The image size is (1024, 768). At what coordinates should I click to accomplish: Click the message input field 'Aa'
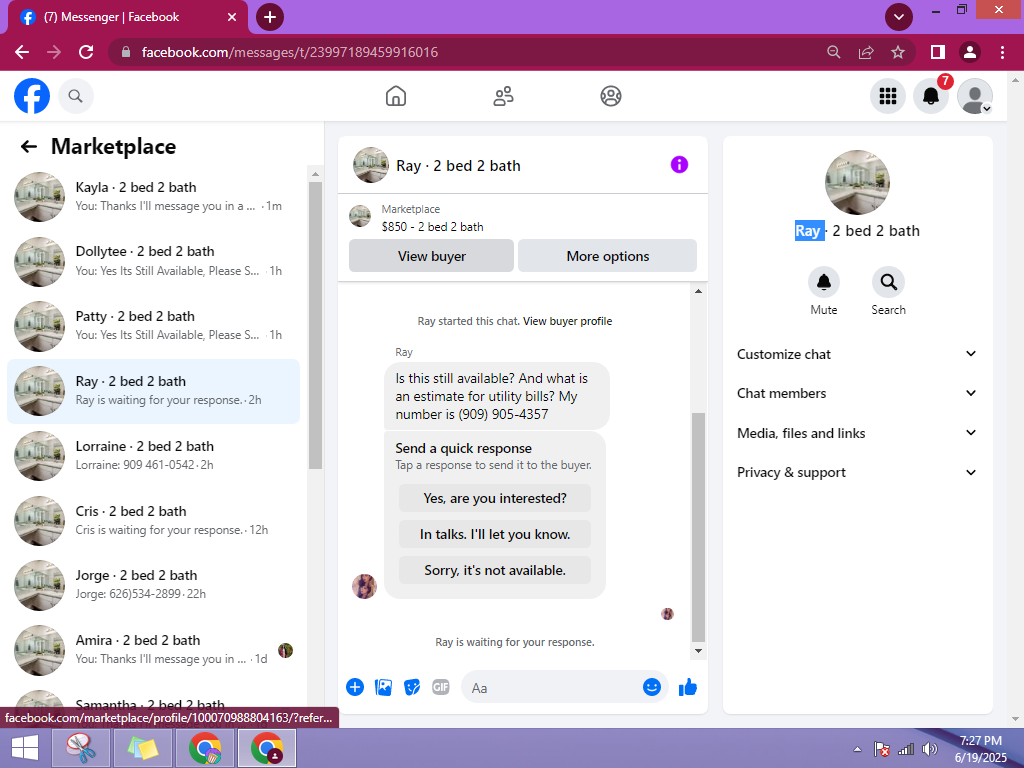click(x=552, y=687)
